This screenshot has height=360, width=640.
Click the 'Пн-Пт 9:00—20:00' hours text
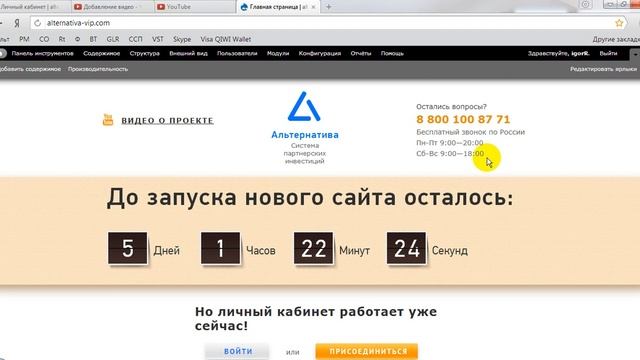pos(450,142)
